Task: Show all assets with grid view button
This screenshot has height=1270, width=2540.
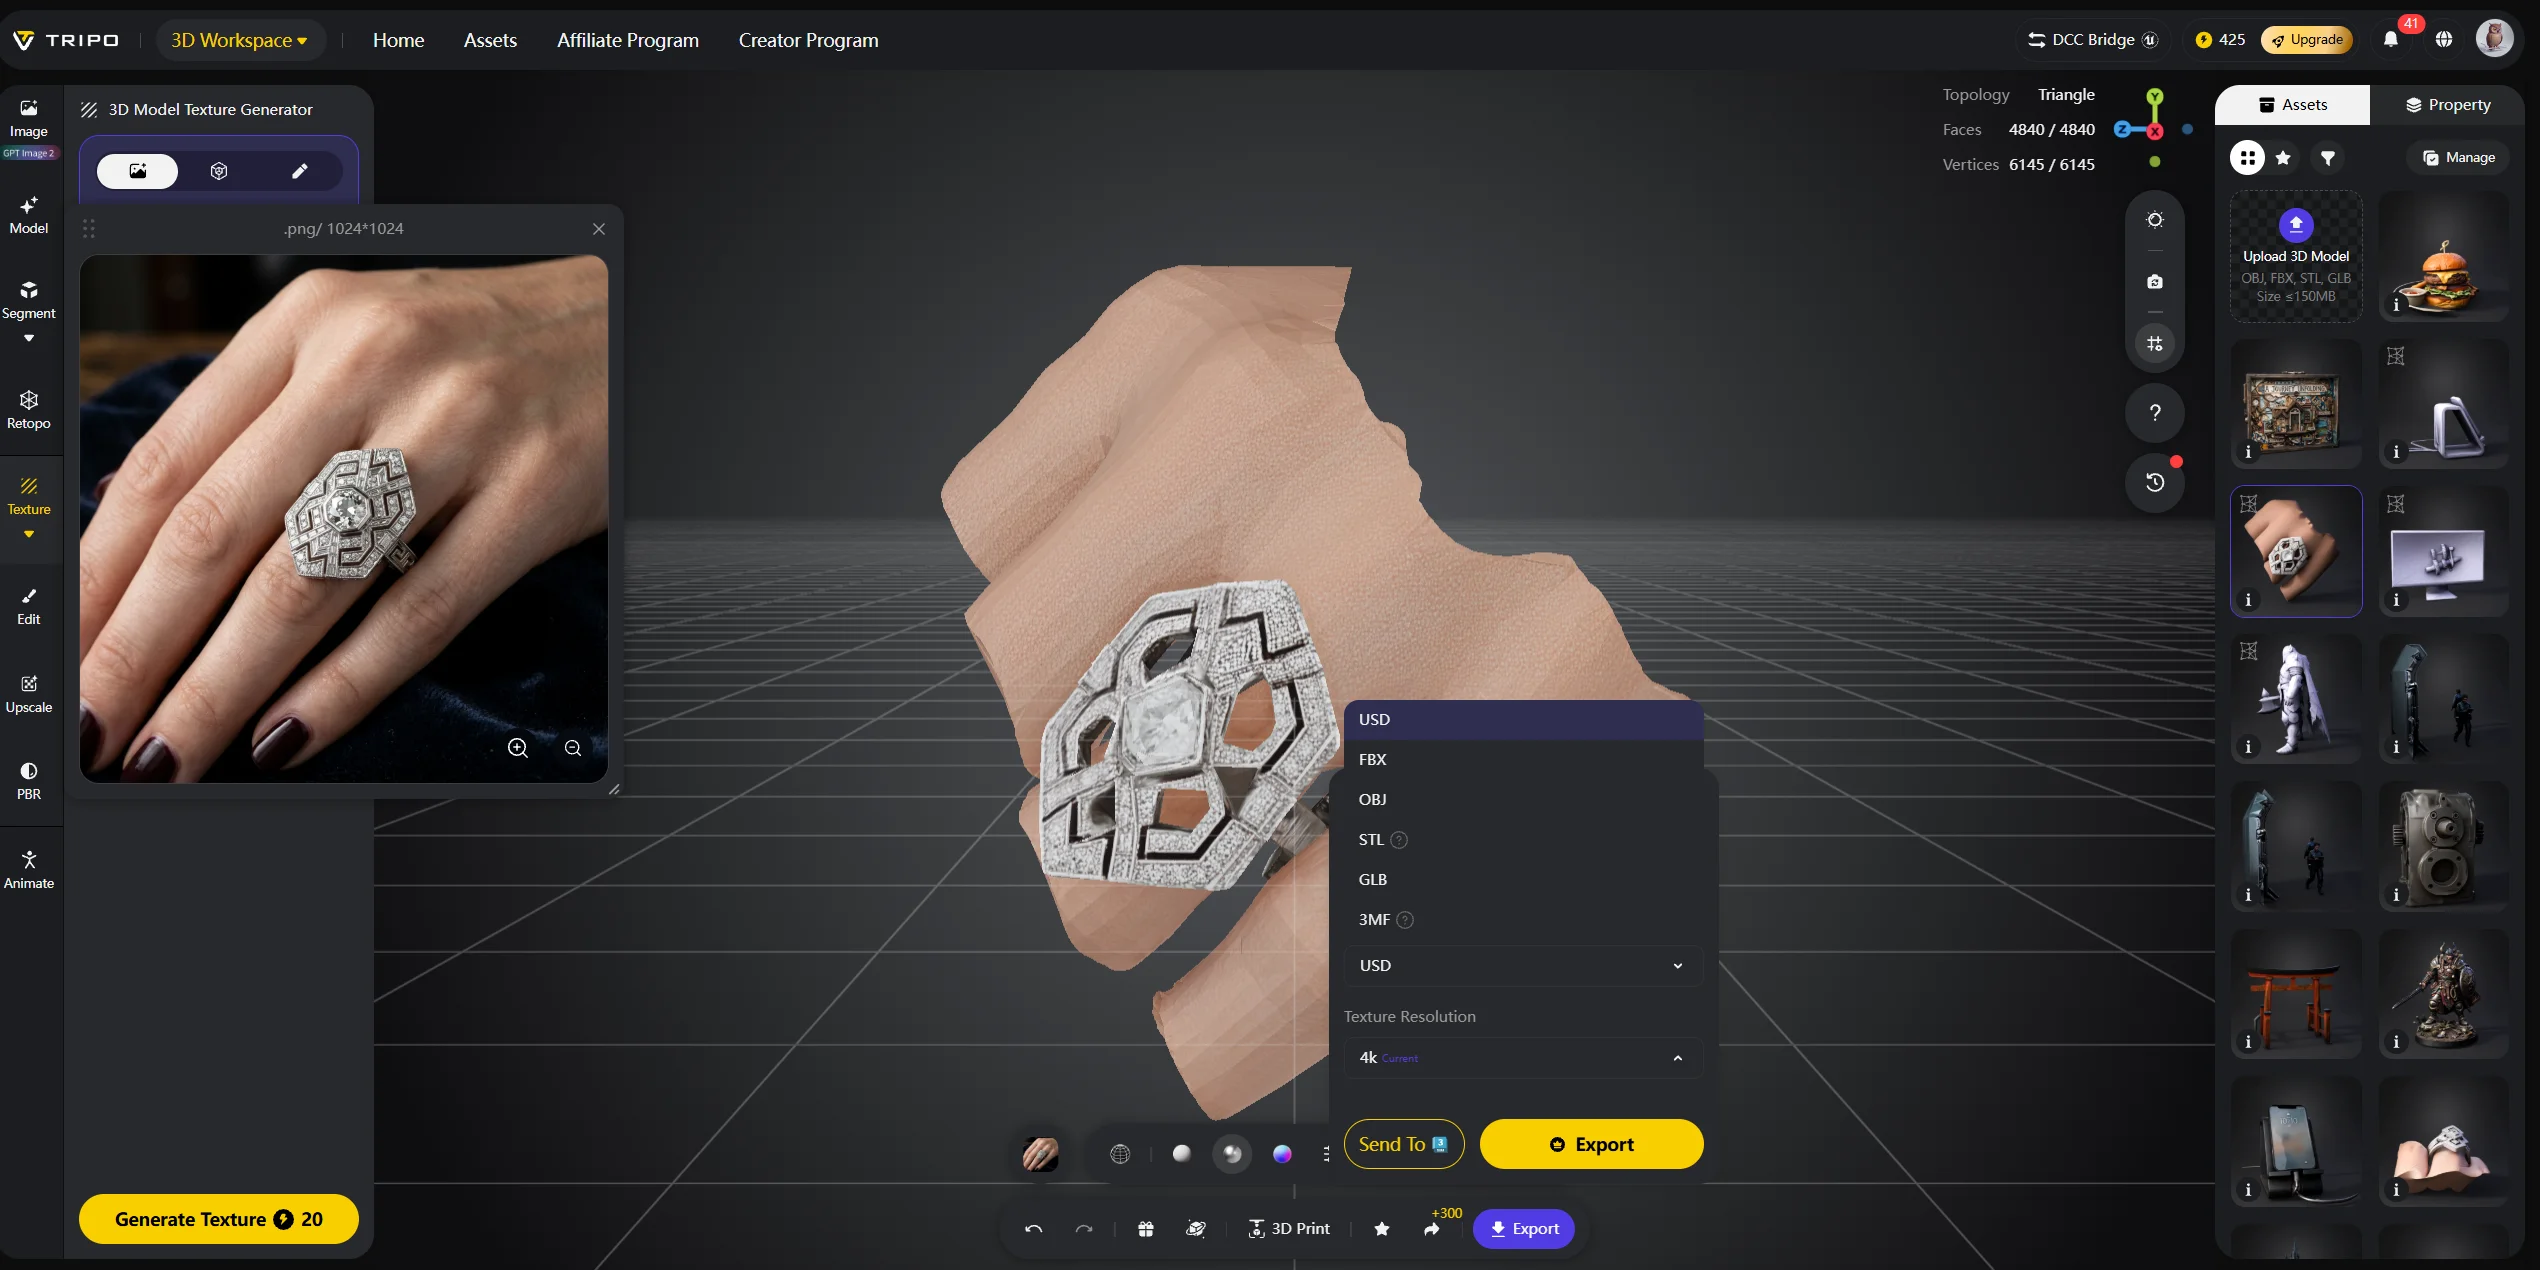Action: tap(2247, 158)
